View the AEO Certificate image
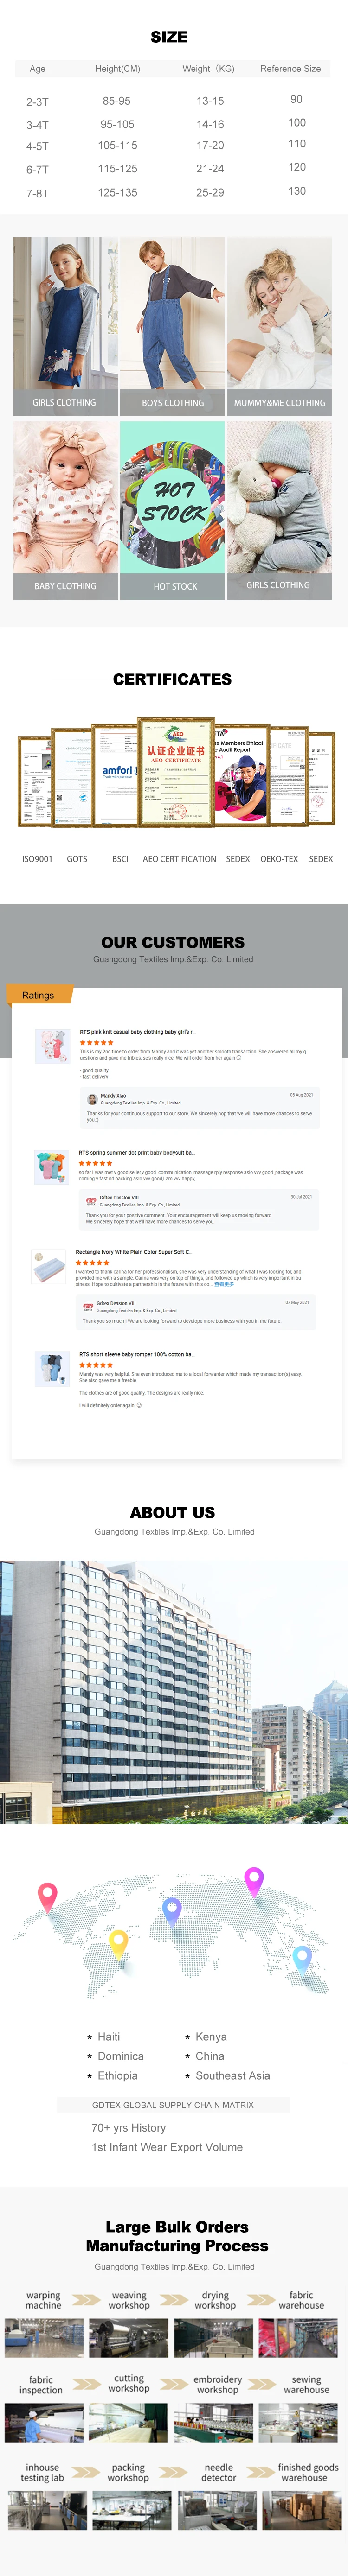The image size is (348, 2576). pos(176,770)
